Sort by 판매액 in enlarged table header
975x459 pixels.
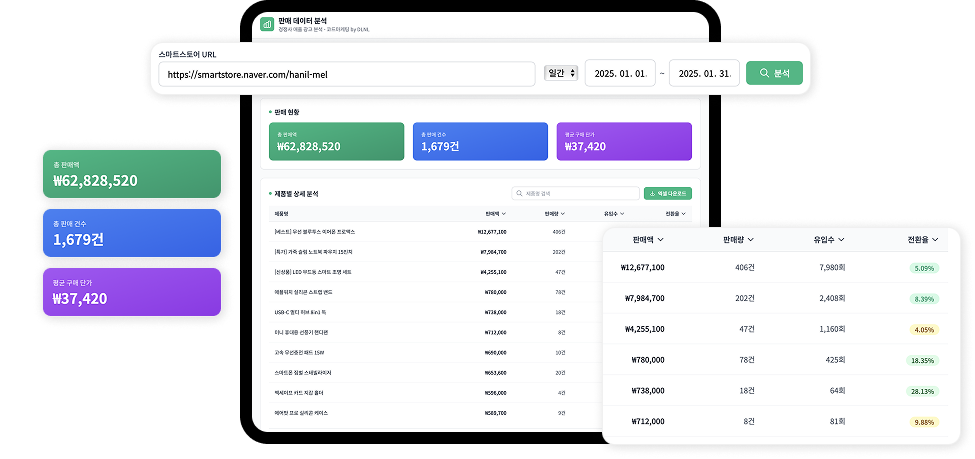(642, 240)
